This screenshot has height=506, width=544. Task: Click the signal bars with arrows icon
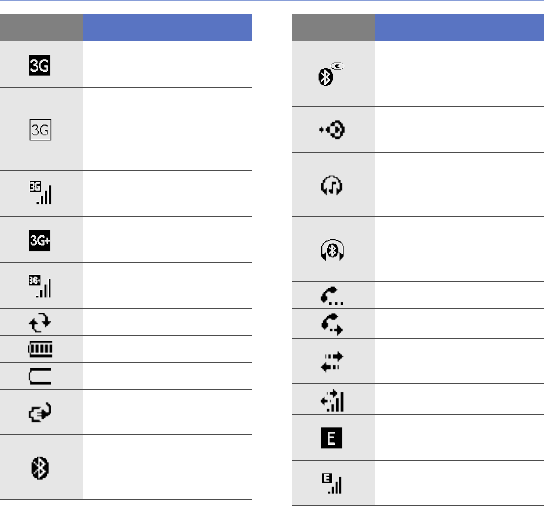332,400
